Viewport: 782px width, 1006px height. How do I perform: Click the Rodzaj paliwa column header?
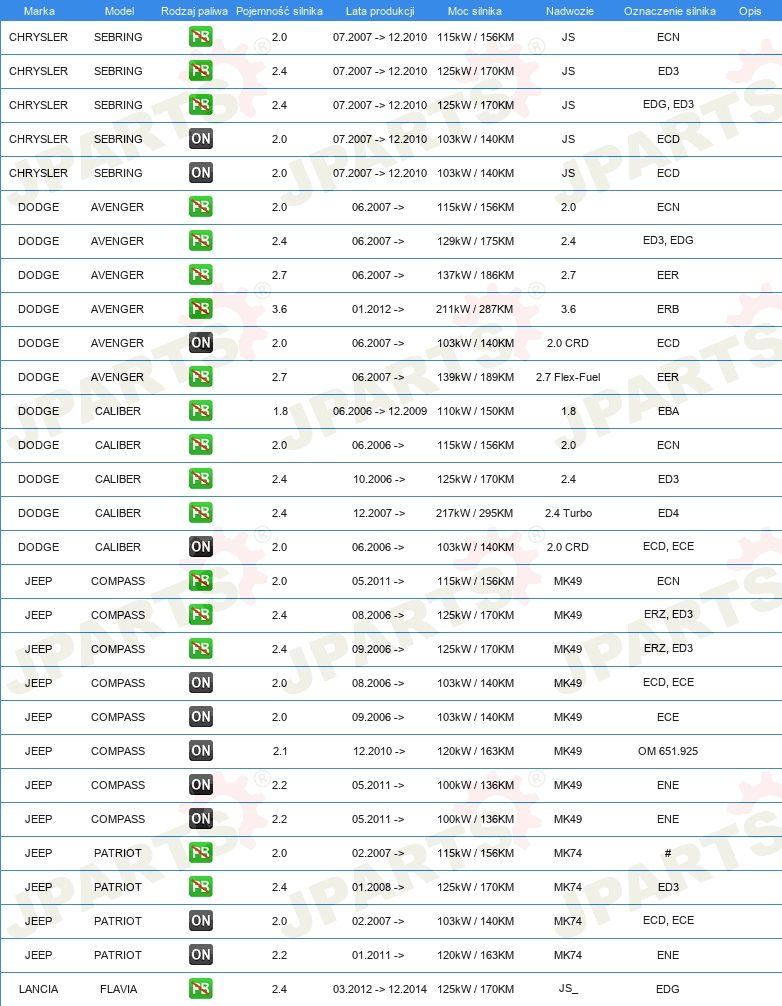tap(194, 11)
